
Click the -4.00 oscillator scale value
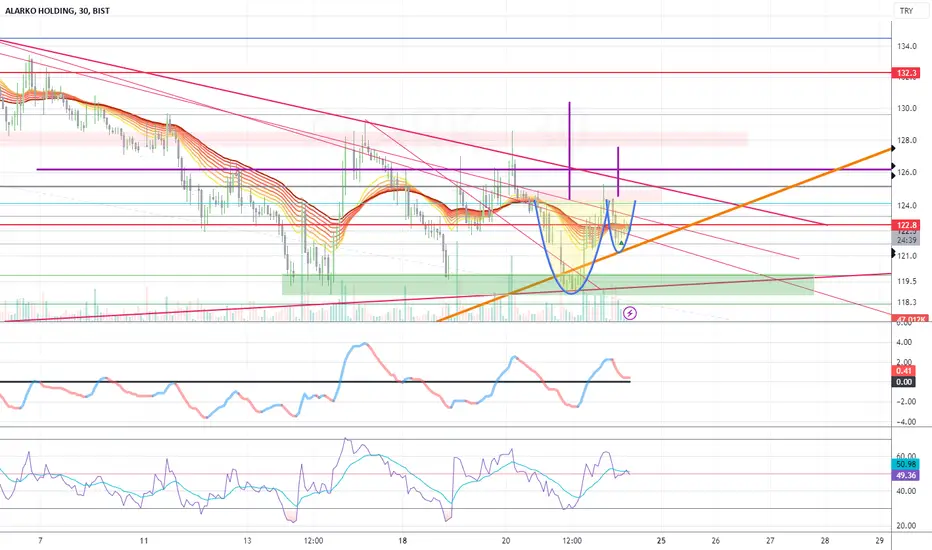click(905, 422)
